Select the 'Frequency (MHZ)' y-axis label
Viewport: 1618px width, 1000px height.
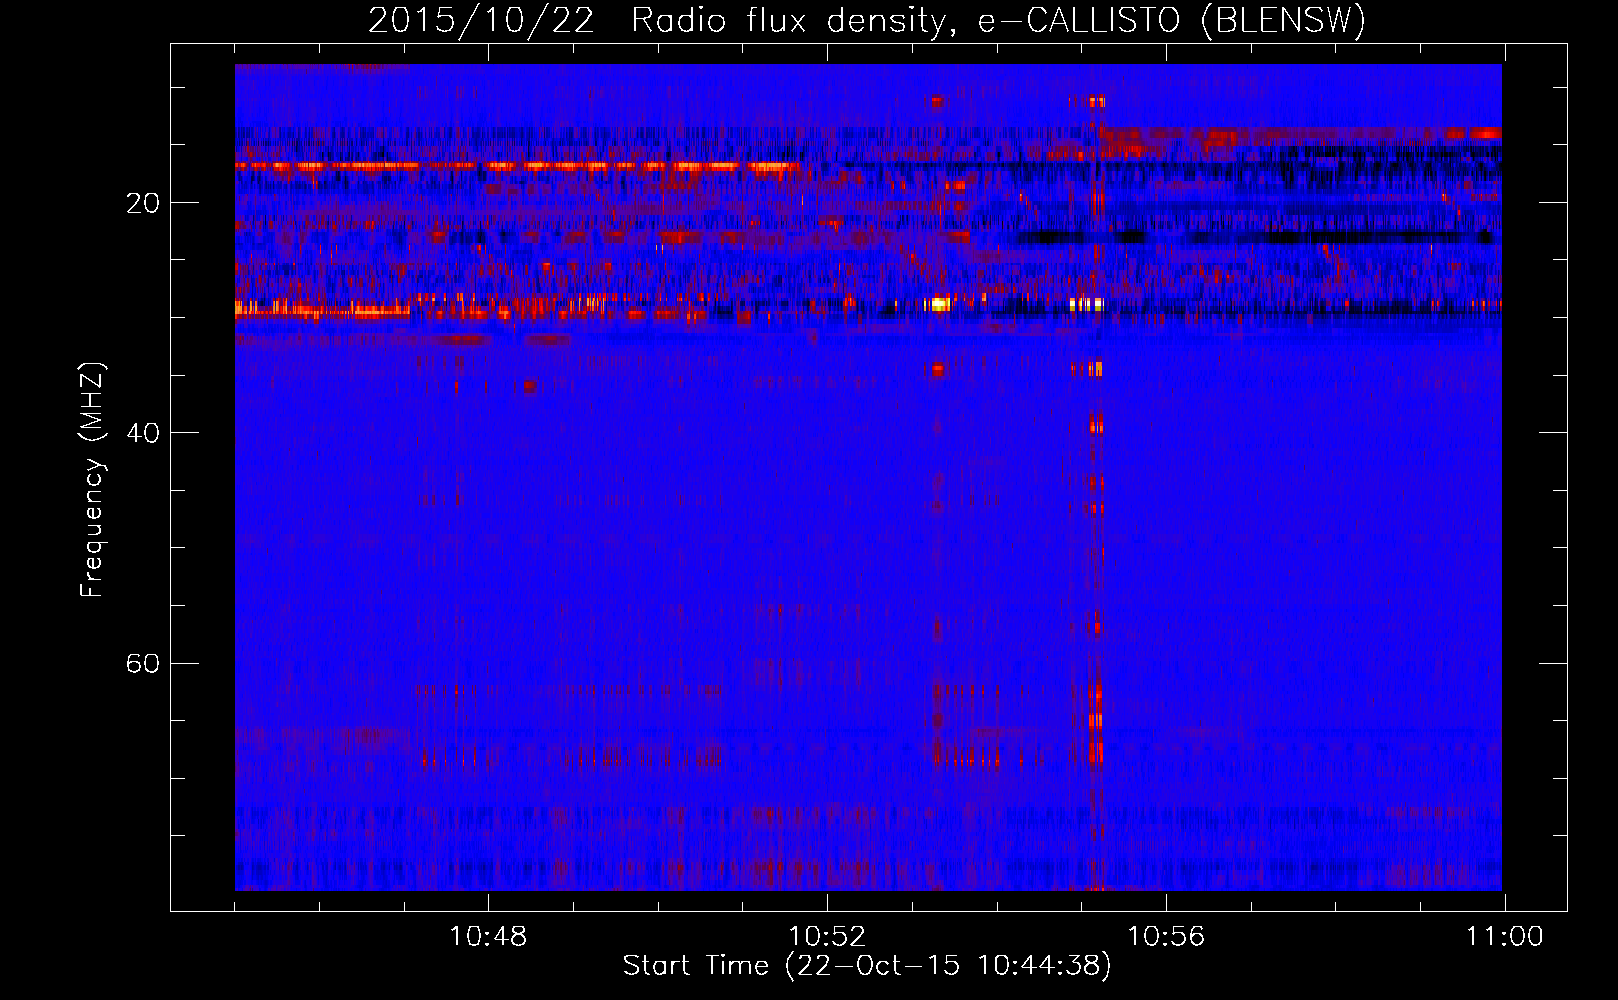(92, 480)
